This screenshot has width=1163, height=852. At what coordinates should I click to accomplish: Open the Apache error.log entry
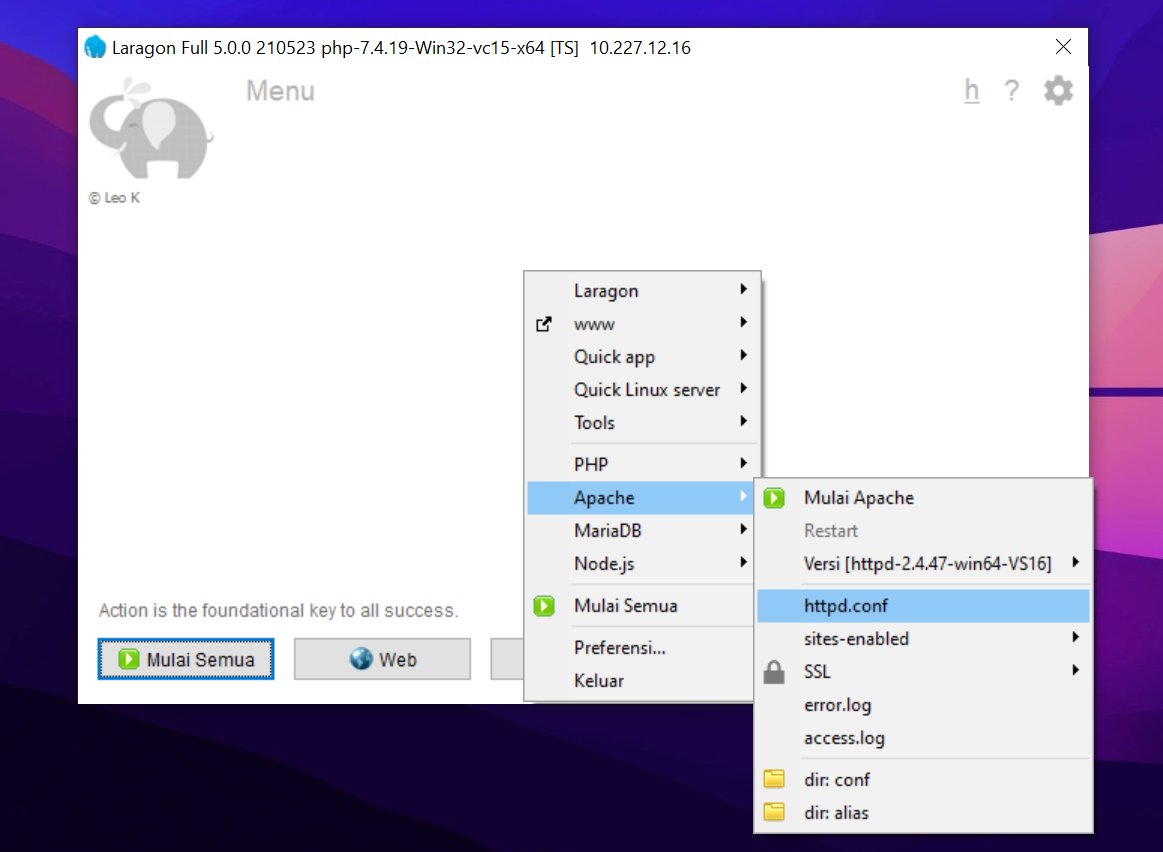pyautogui.click(x=837, y=706)
